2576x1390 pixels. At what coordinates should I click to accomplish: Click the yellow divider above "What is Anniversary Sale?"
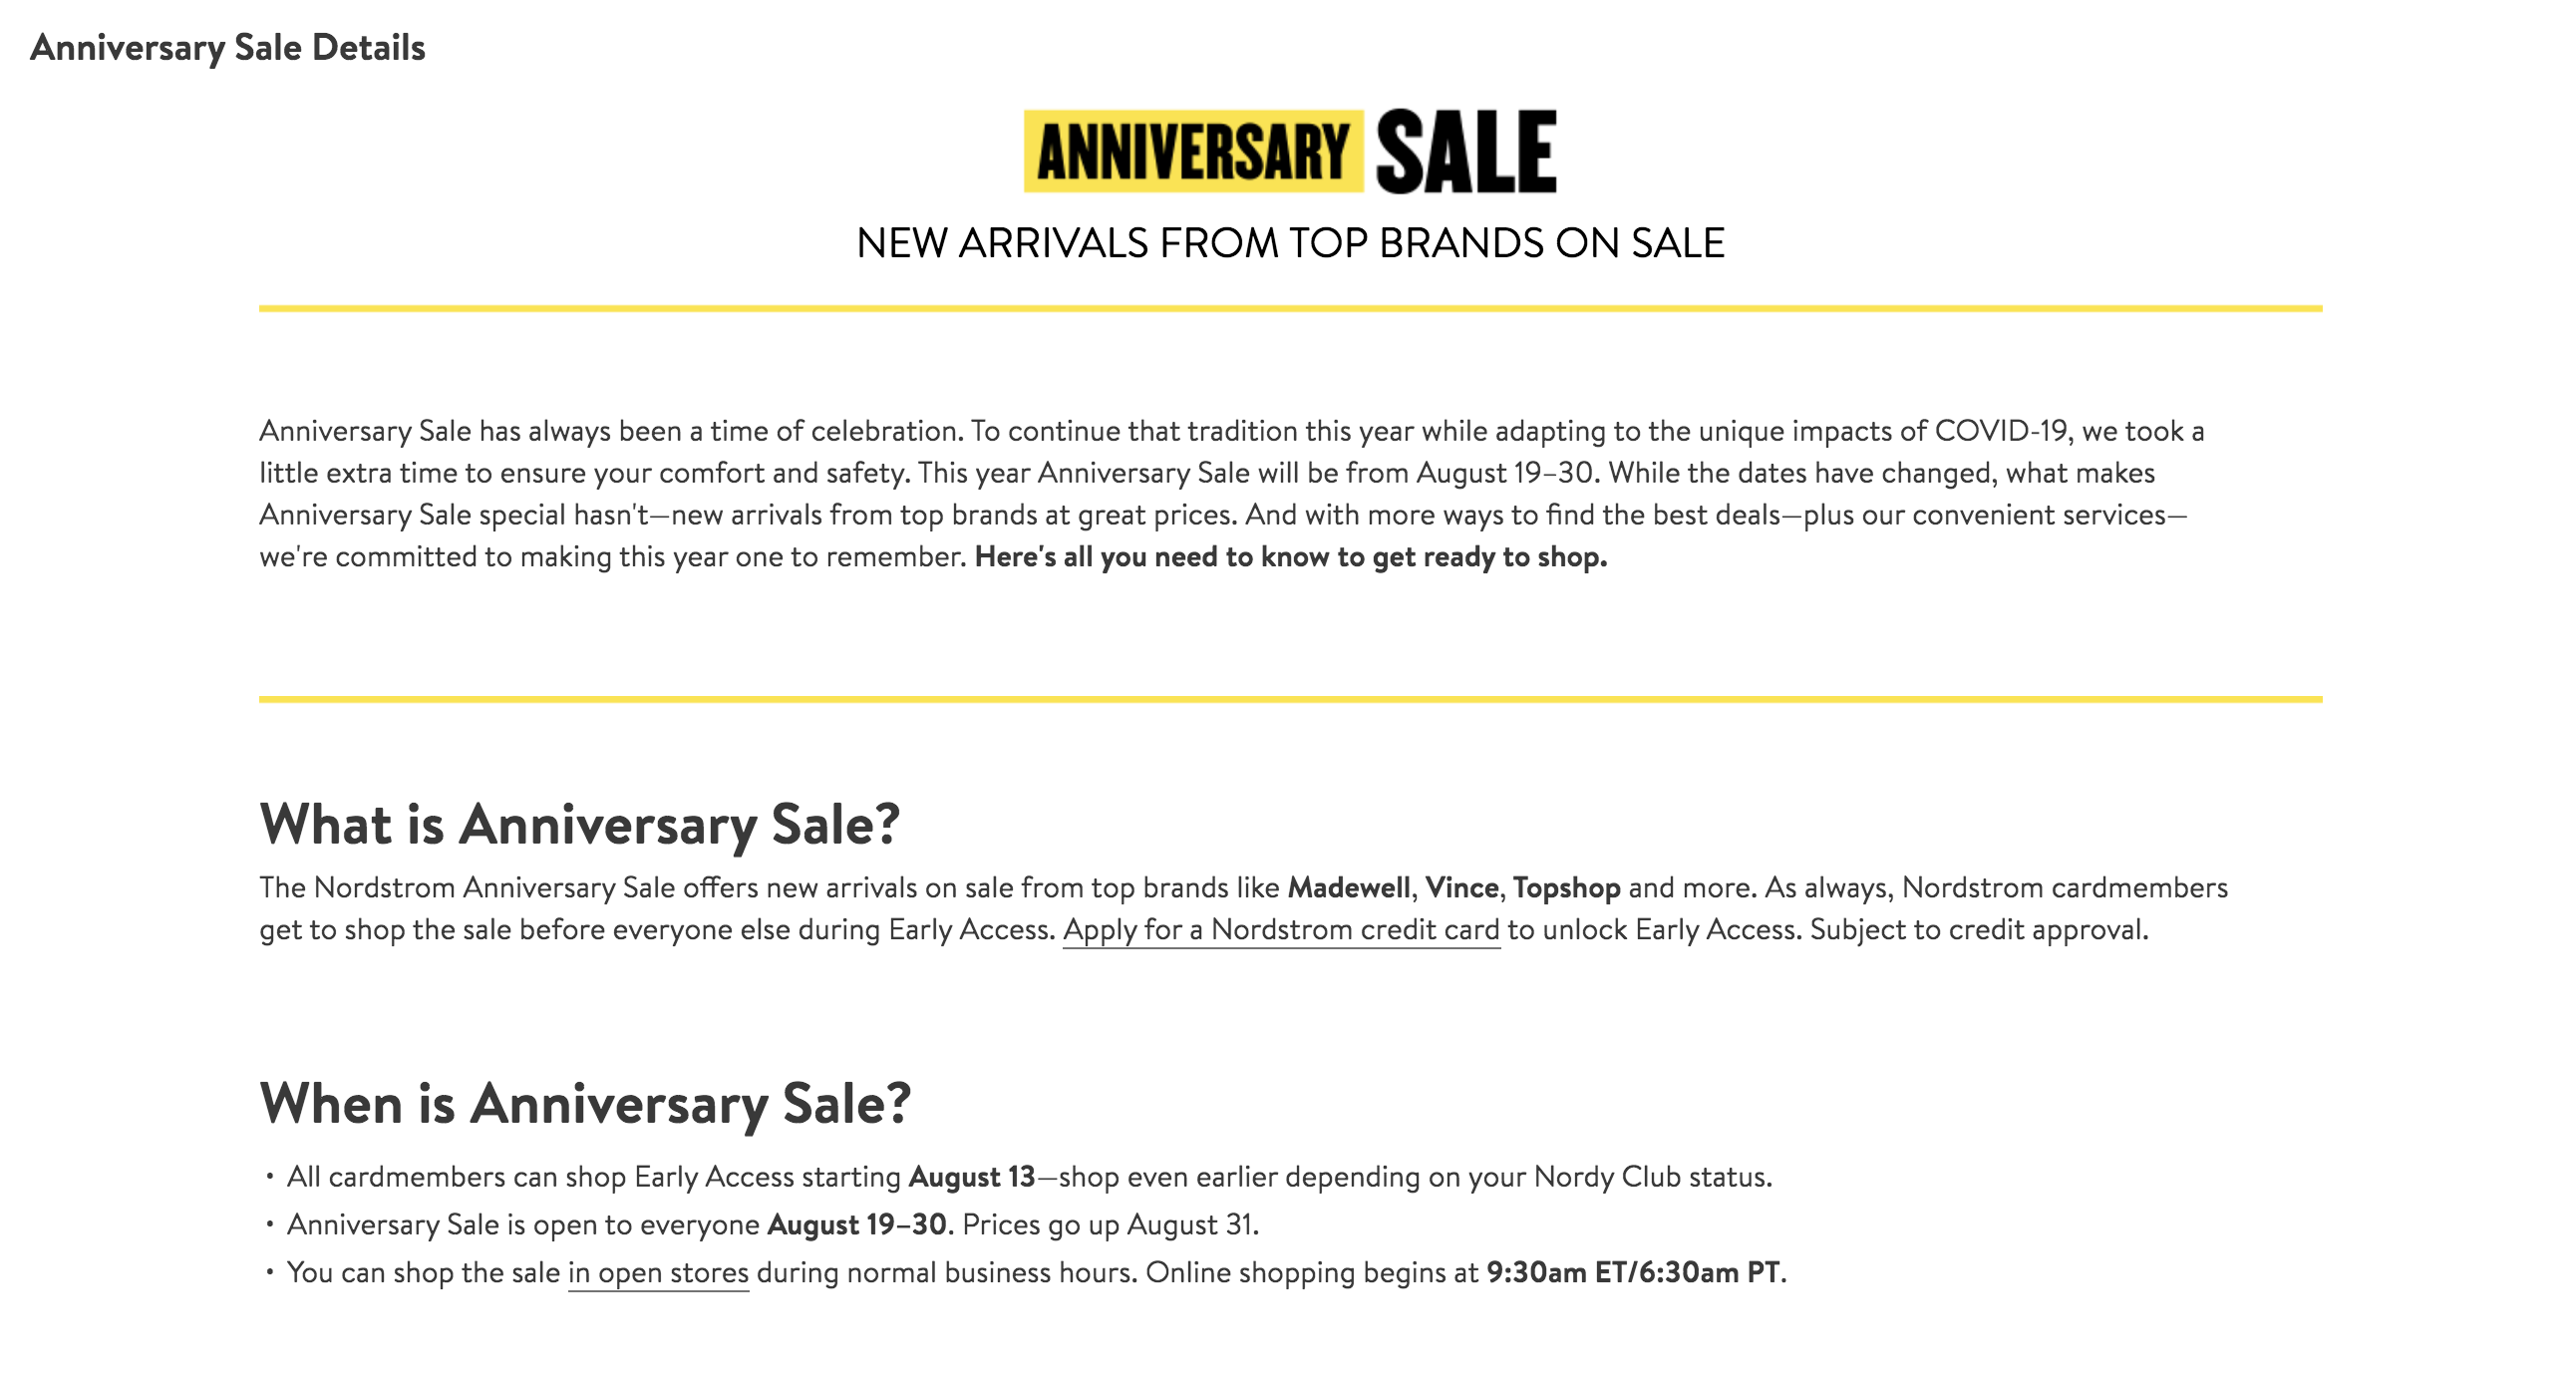[1290, 699]
